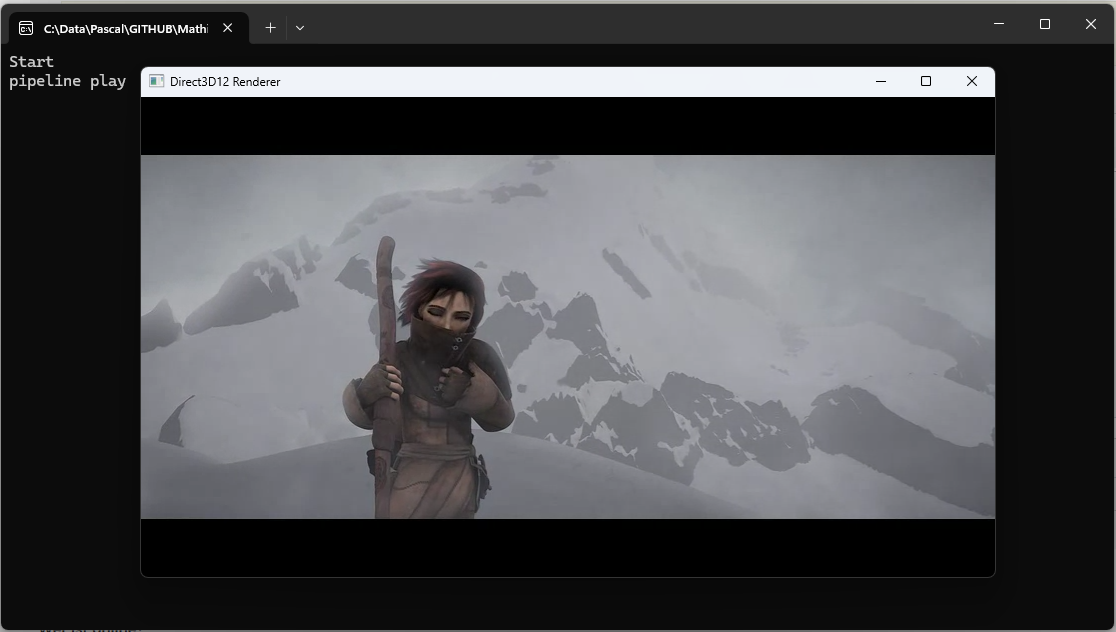Close the C:\Data\Pascal terminal tab

coord(227,28)
